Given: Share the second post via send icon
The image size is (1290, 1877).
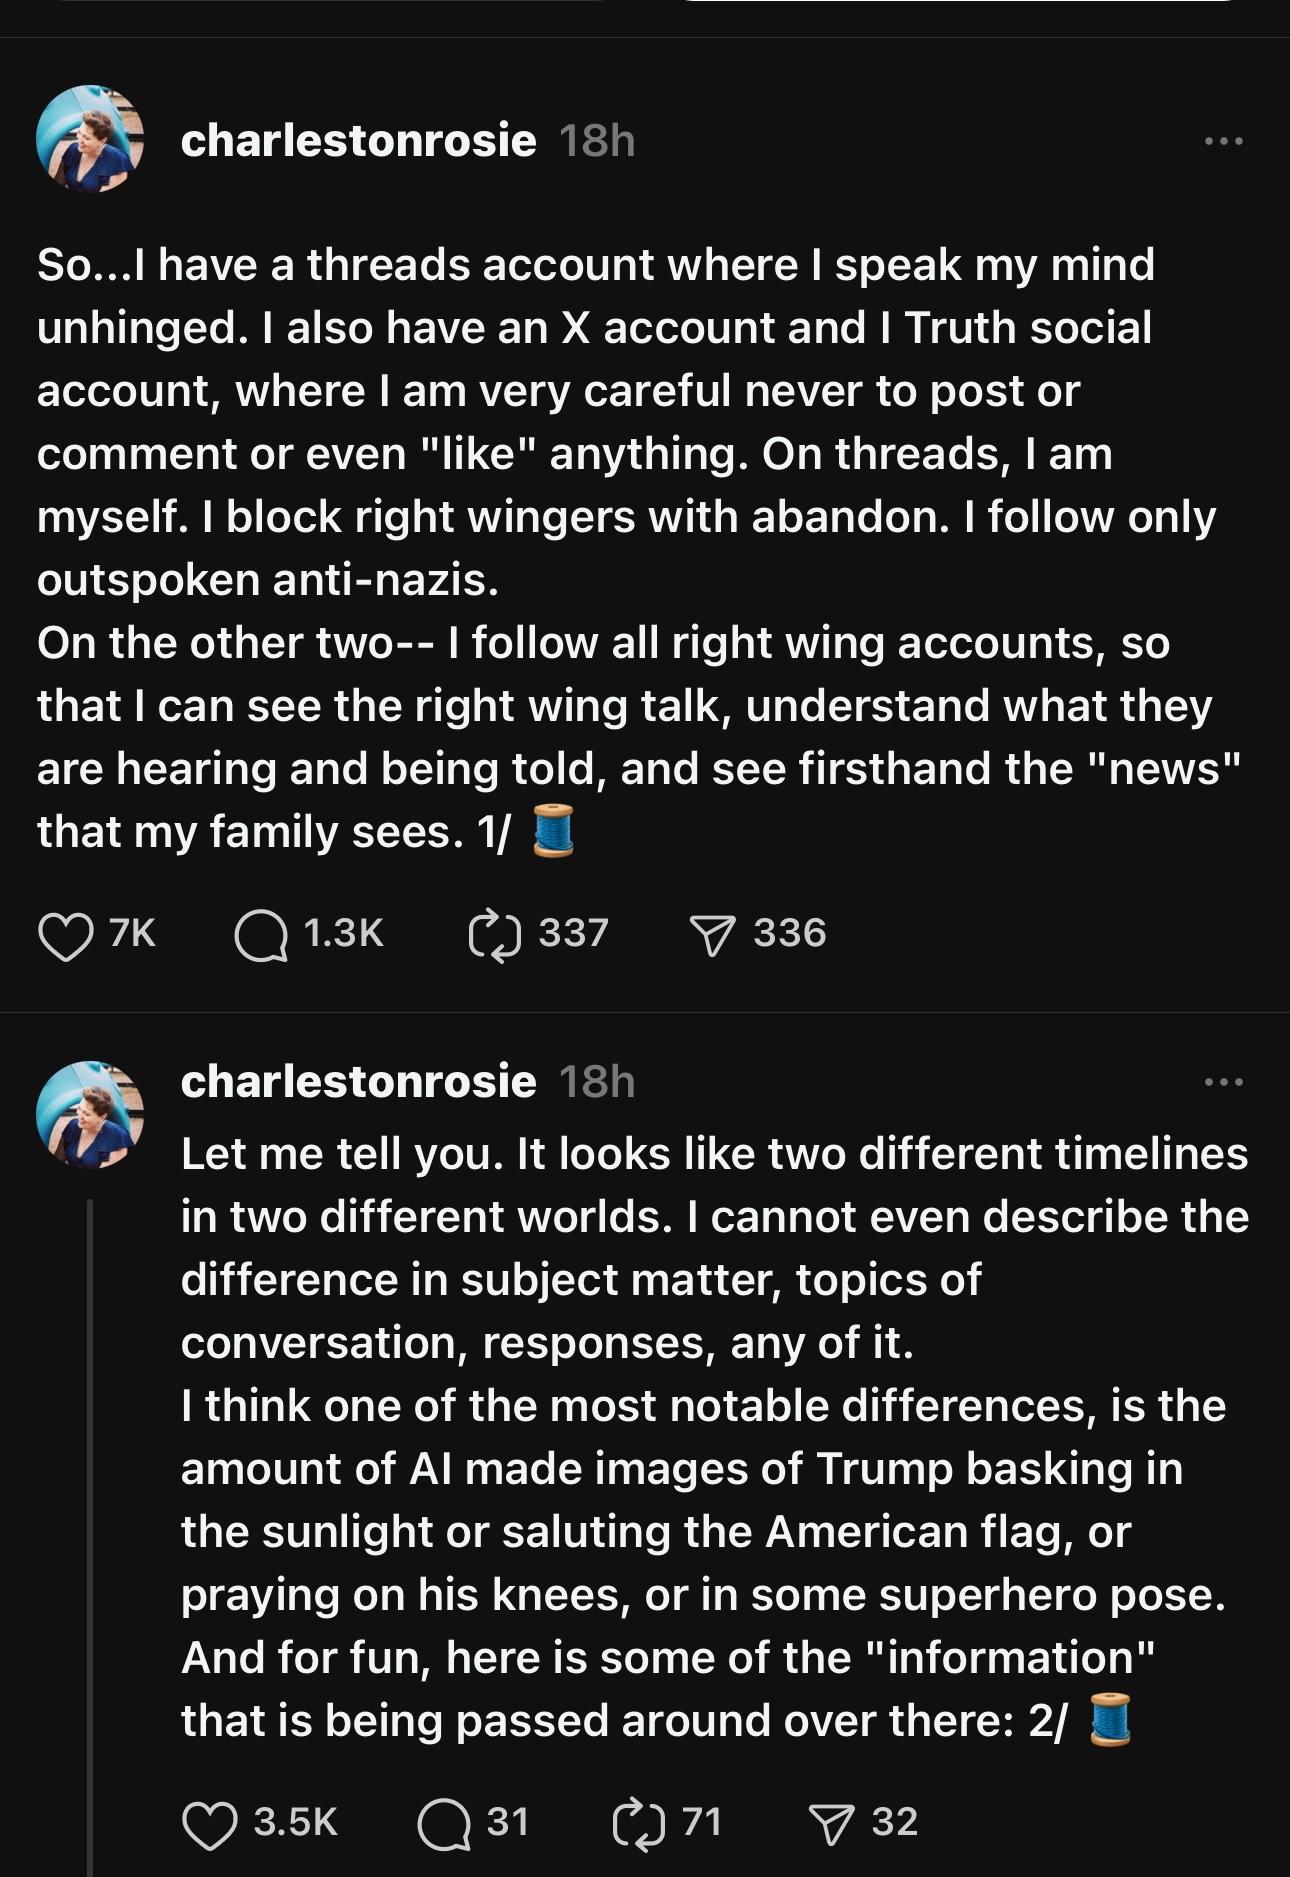Looking at the screenshot, I should tap(831, 1823).
